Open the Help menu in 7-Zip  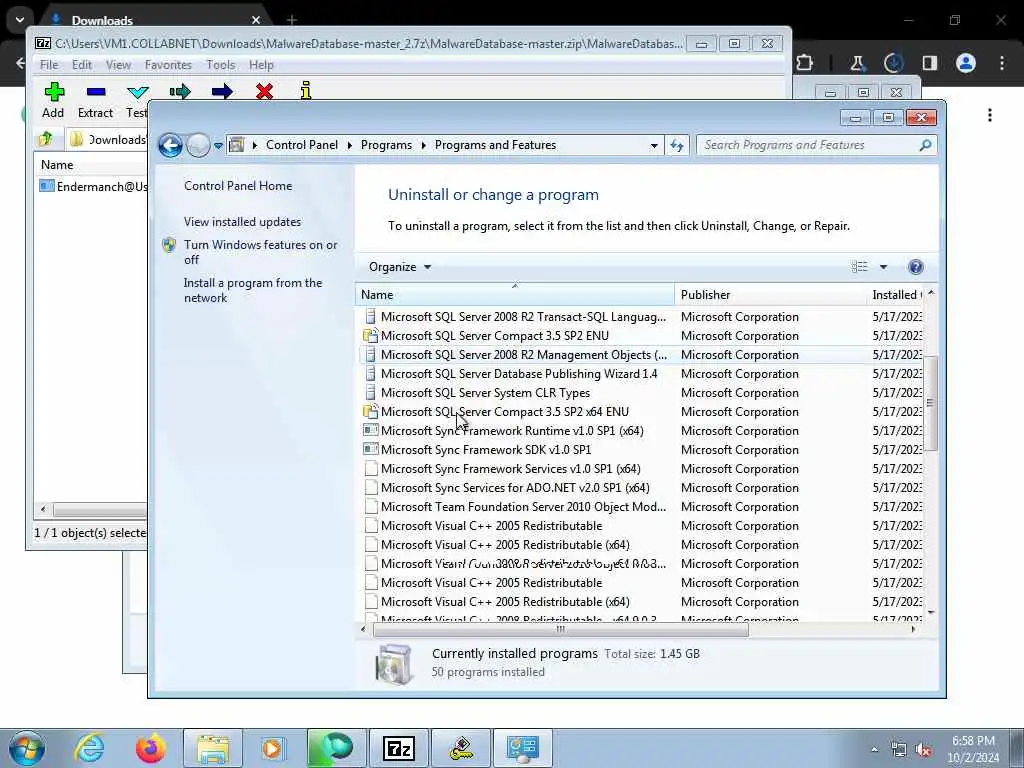point(261,65)
